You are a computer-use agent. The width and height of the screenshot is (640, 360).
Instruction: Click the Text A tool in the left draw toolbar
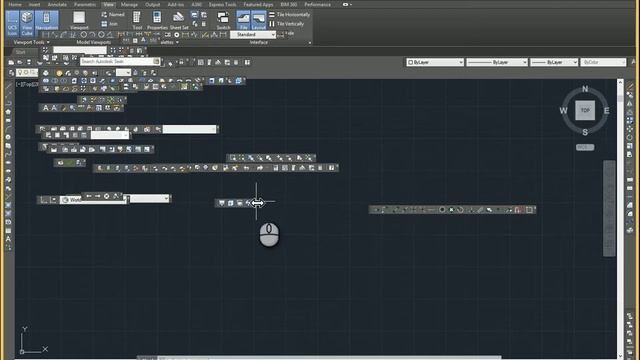8,239
